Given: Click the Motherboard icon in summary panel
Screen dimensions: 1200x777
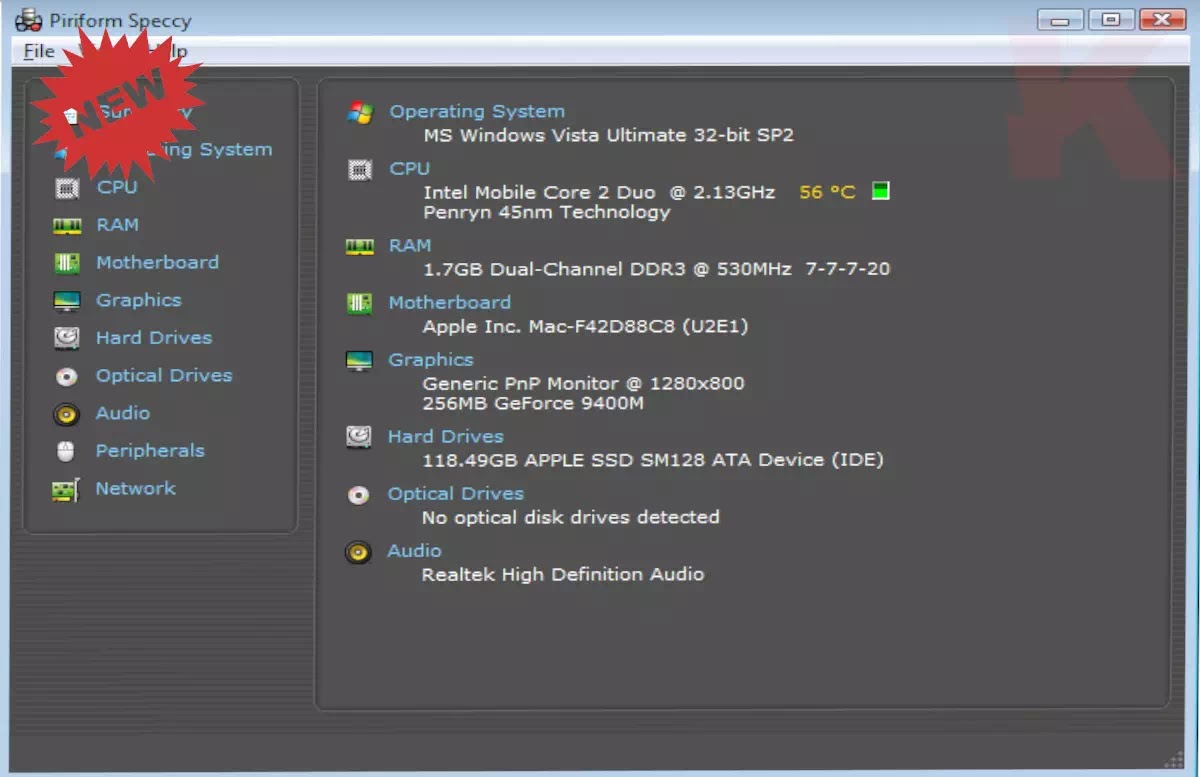Looking at the screenshot, I should (359, 304).
